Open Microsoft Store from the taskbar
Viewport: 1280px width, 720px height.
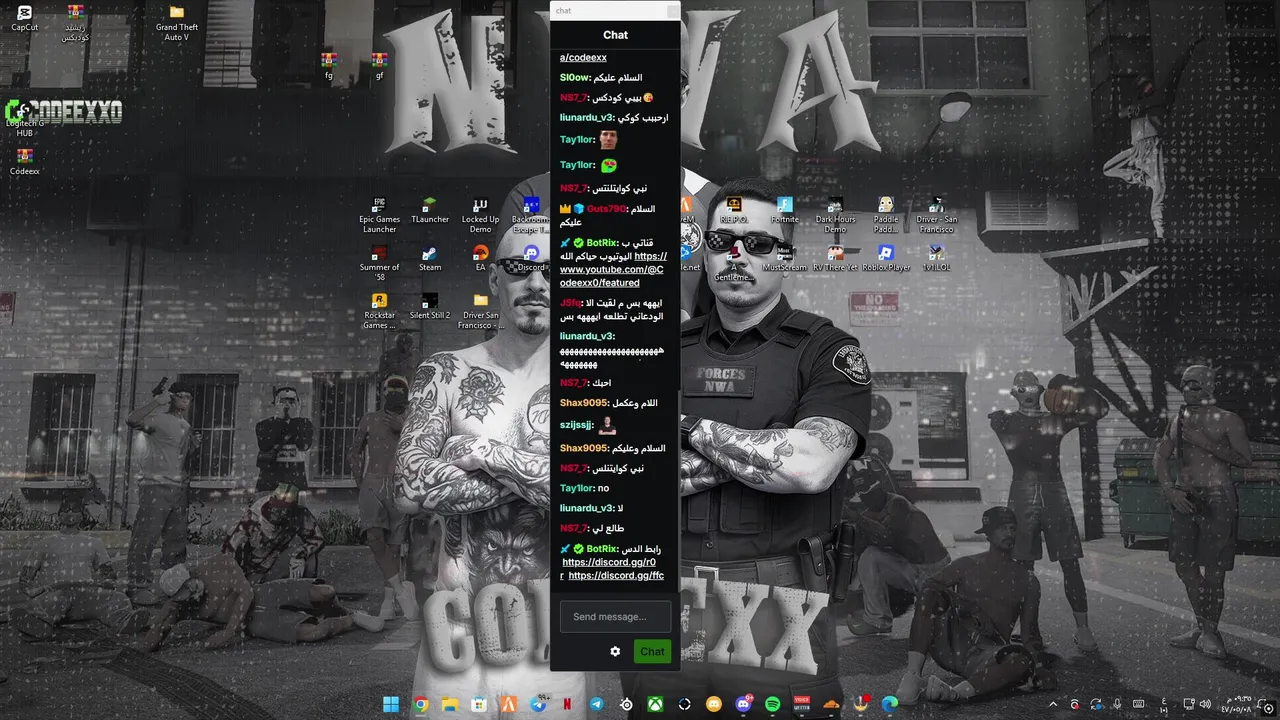pyautogui.click(x=479, y=704)
